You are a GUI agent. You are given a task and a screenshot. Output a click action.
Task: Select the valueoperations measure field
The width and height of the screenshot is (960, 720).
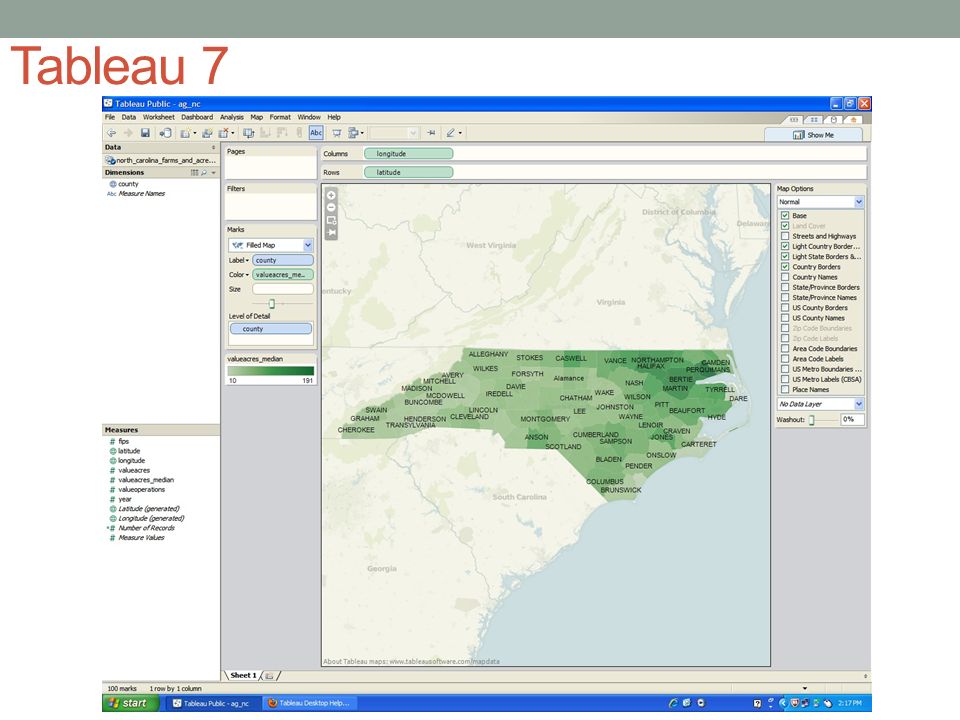(x=141, y=490)
